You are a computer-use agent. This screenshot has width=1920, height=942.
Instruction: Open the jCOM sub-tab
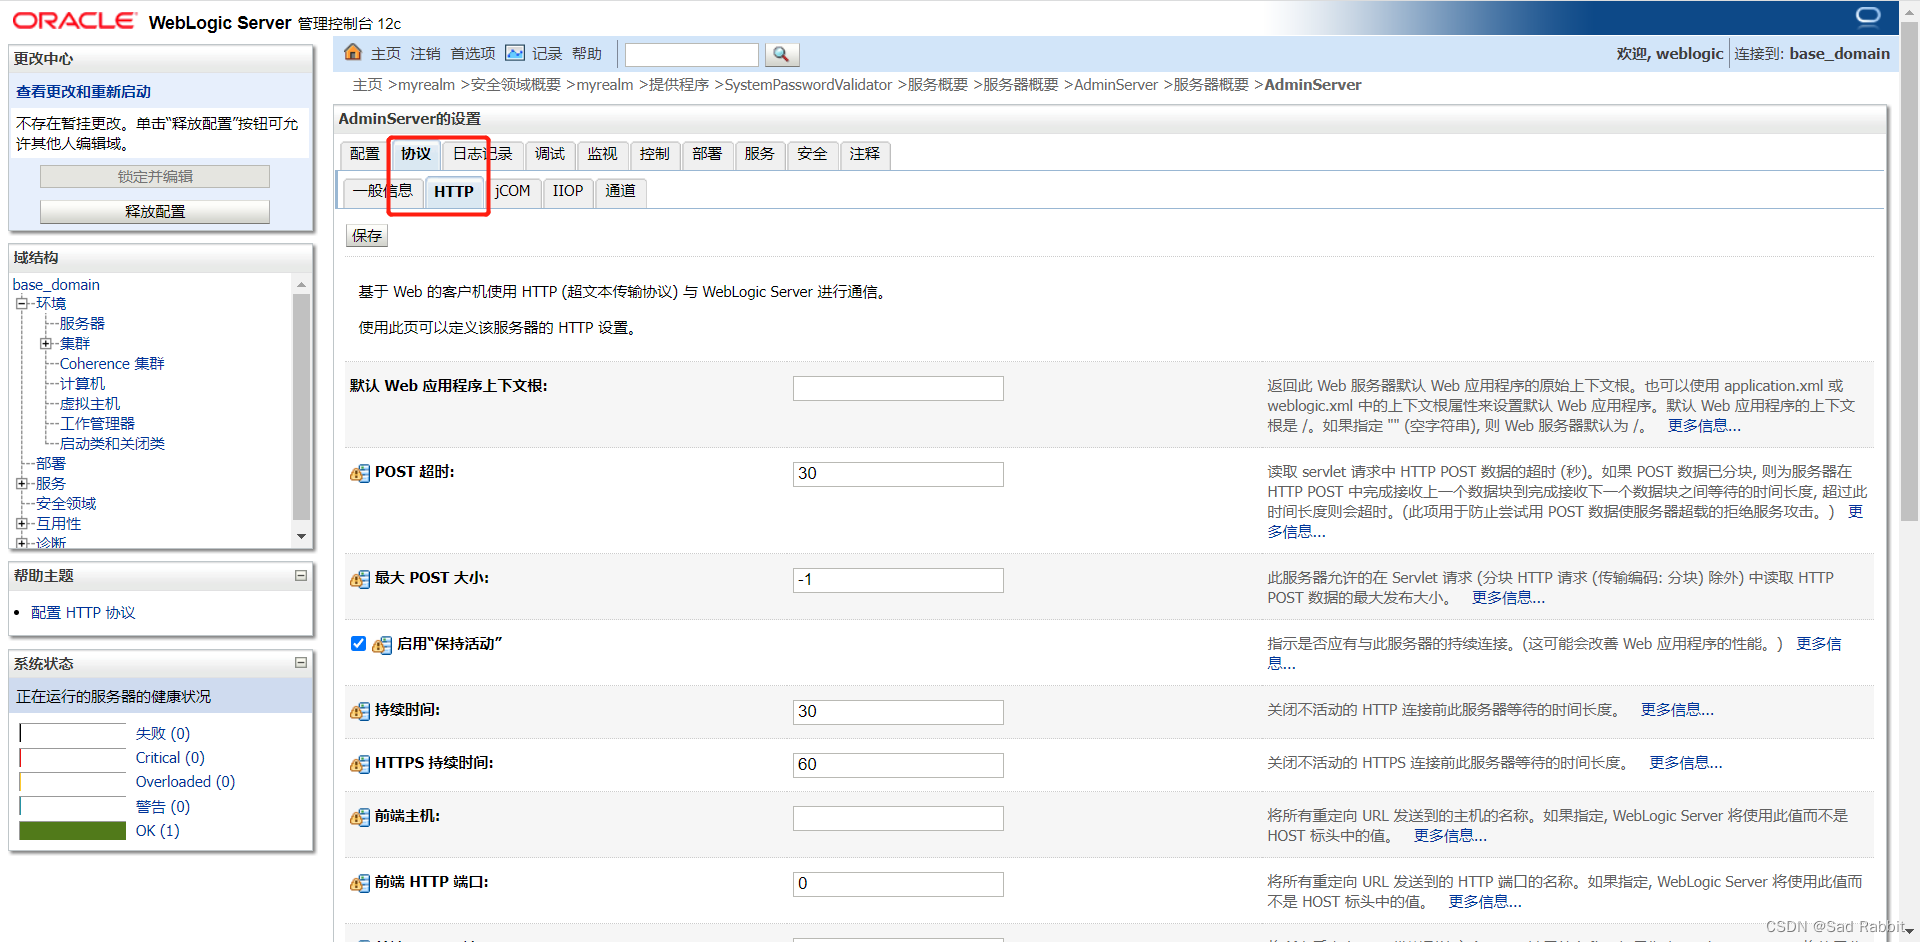pyautogui.click(x=513, y=191)
